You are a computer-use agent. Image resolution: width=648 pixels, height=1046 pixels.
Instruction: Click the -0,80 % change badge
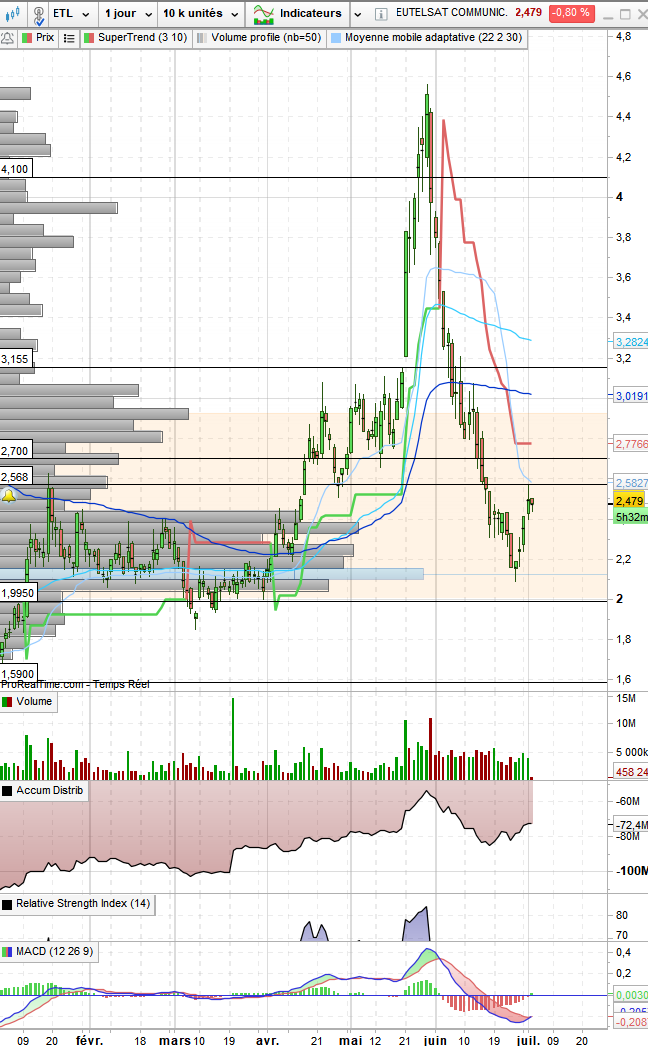[x=570, y=13]
